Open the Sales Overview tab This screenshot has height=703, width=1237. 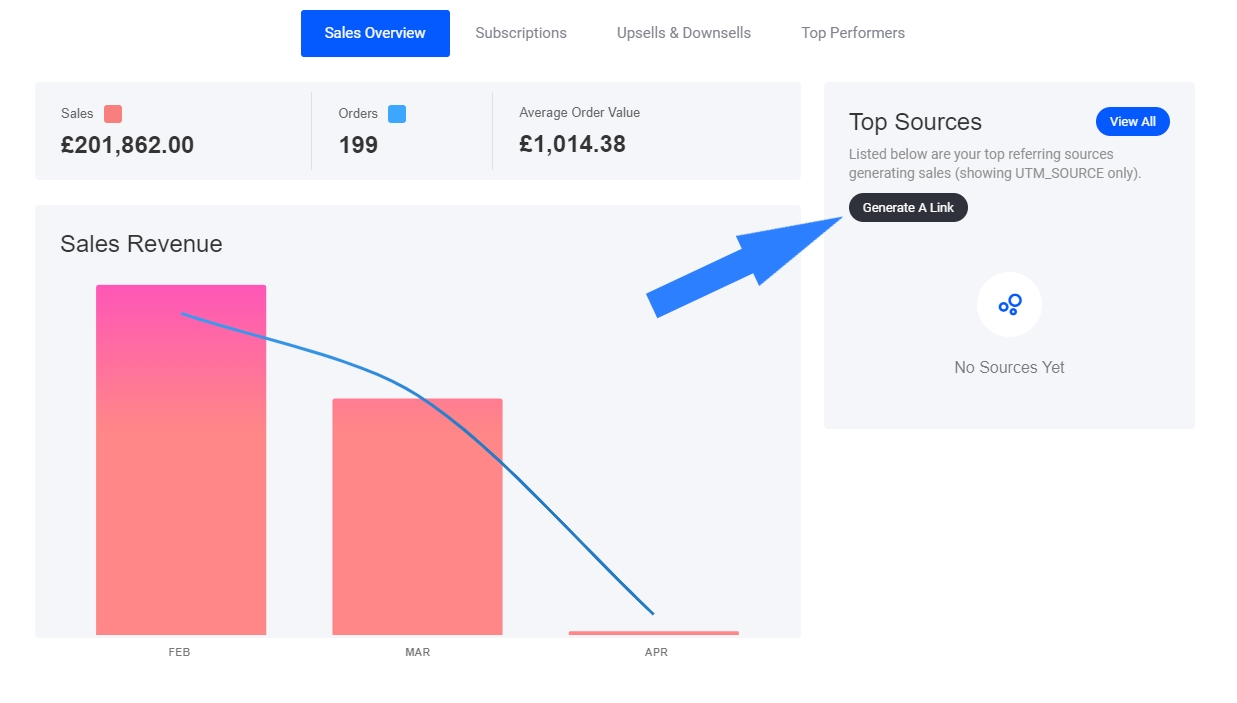click(375, 33)
